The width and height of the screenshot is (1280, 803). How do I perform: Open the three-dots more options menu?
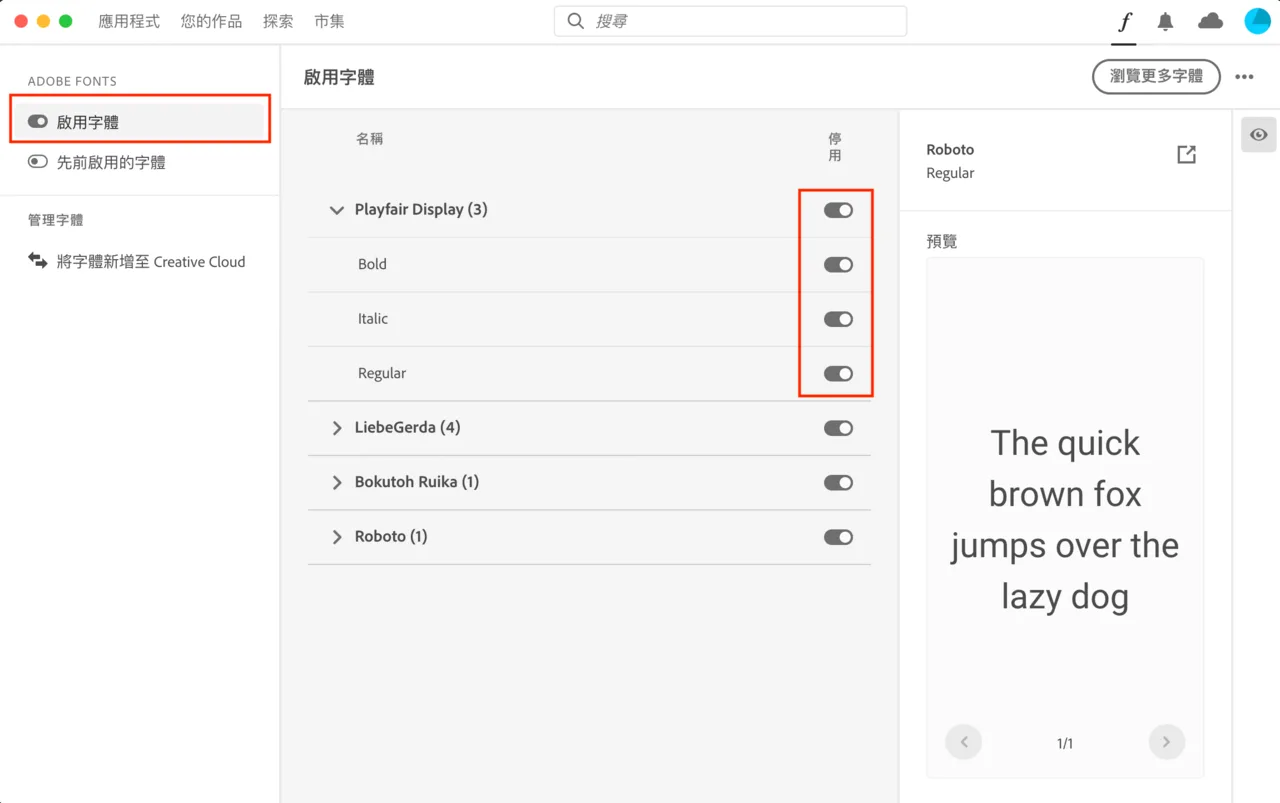[1244, 77]
